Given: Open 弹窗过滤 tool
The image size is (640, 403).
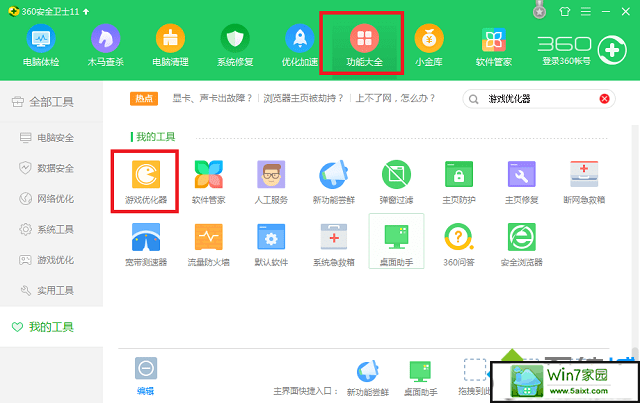Looking at the screenshot, I should click(x=396, y=182).
